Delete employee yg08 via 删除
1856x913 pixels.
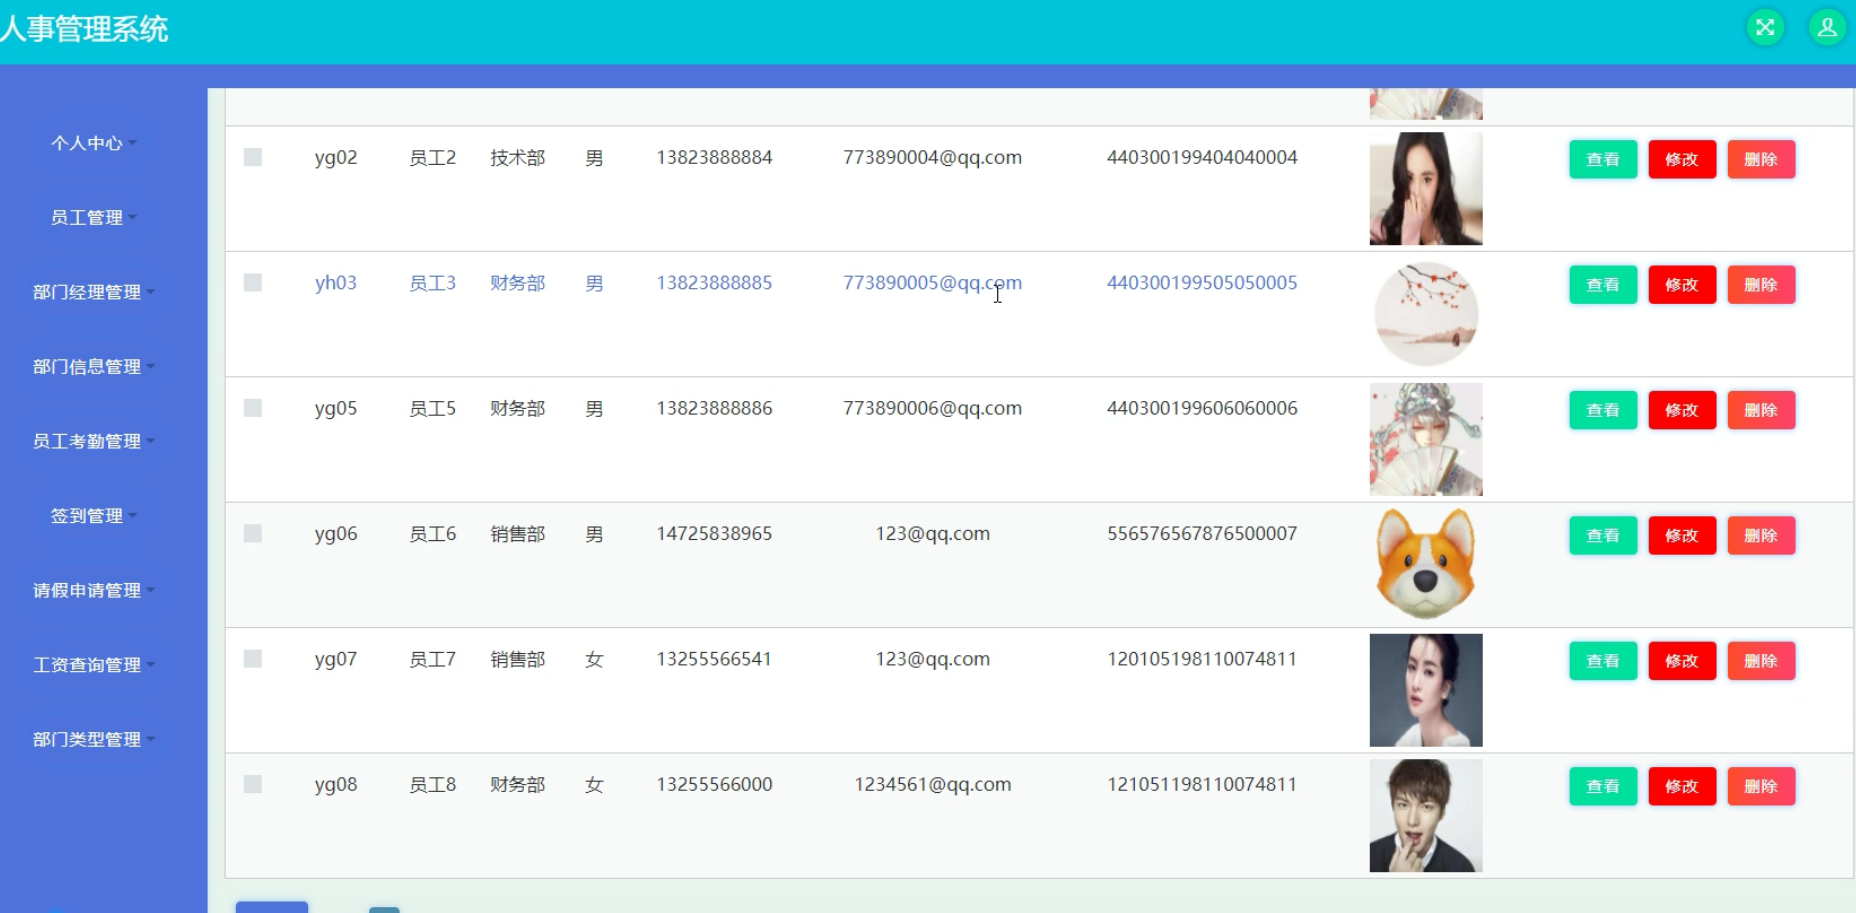tap(1761, 786)
